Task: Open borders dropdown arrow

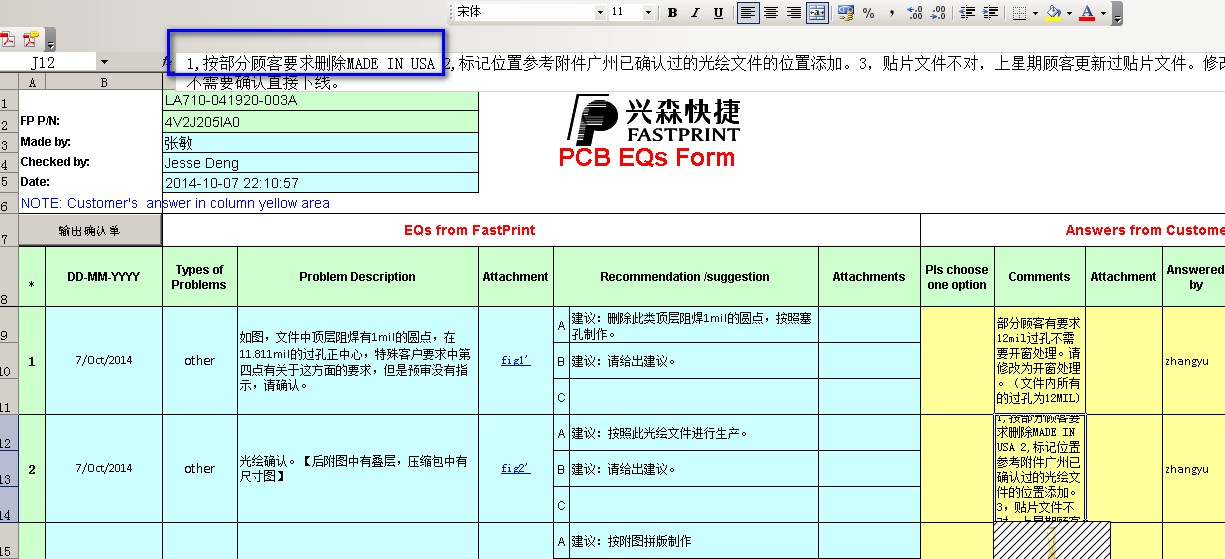Action: pos(1034,13)
